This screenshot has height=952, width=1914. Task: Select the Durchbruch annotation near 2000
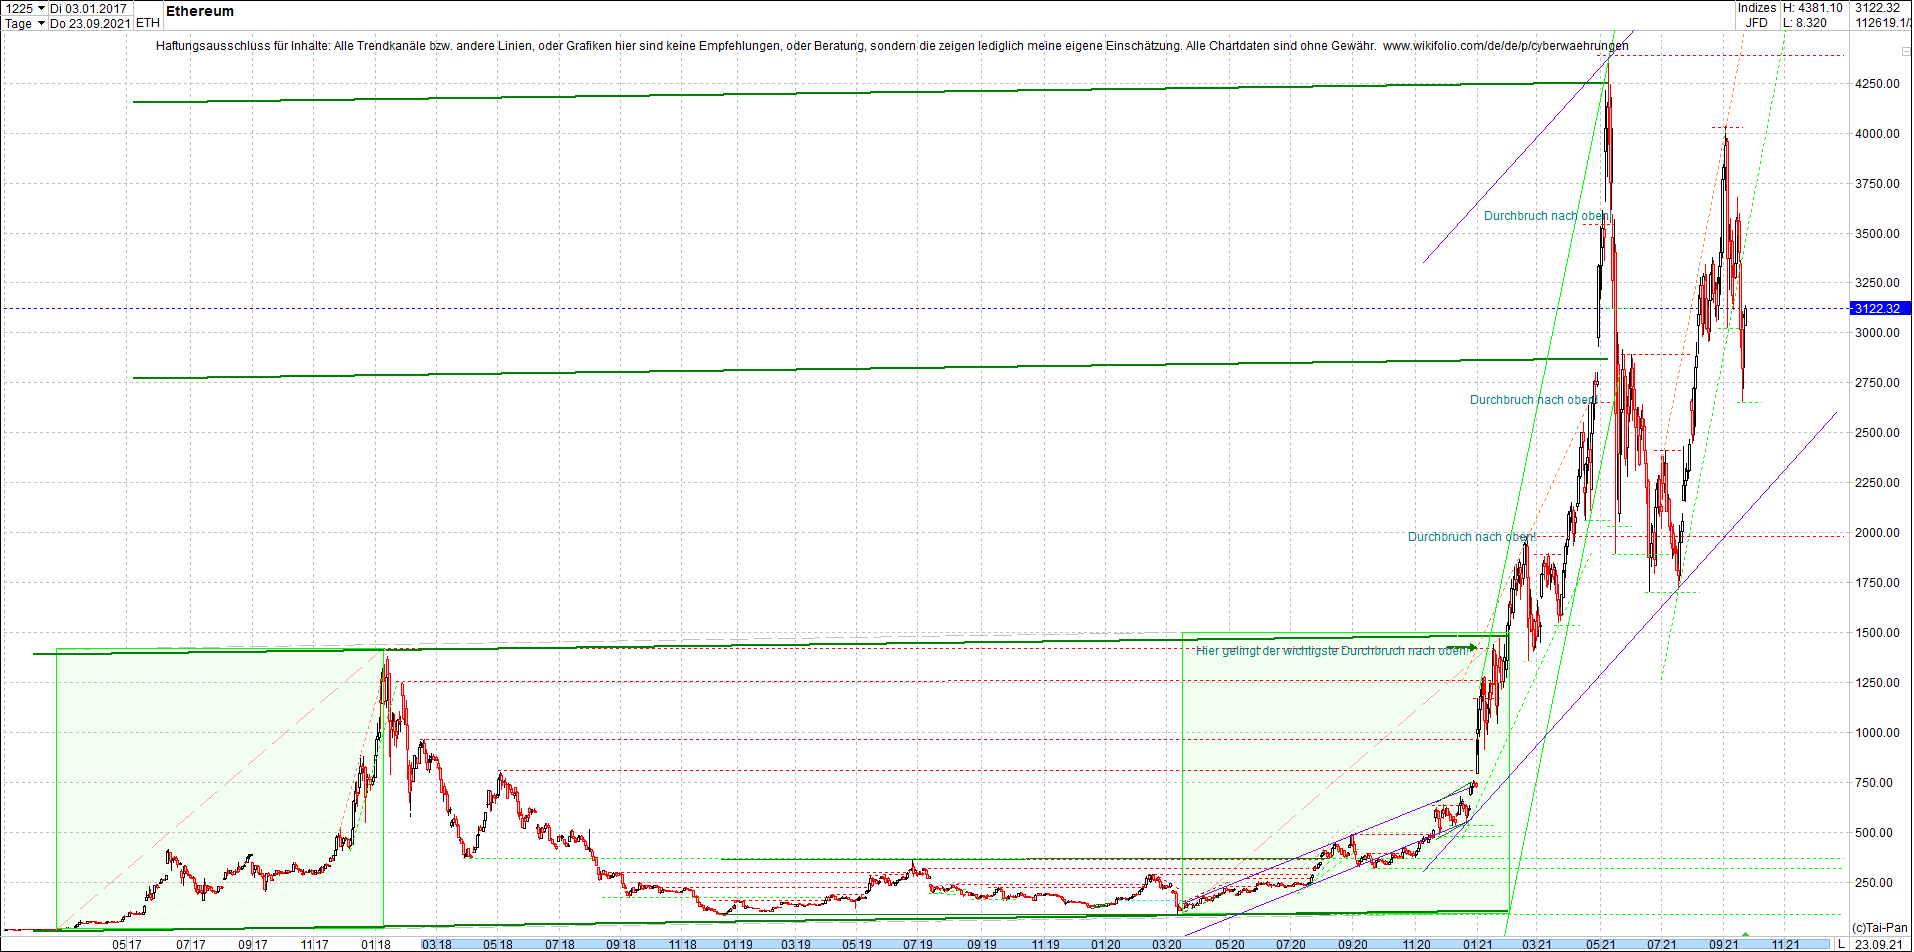tap(1471, 537)
